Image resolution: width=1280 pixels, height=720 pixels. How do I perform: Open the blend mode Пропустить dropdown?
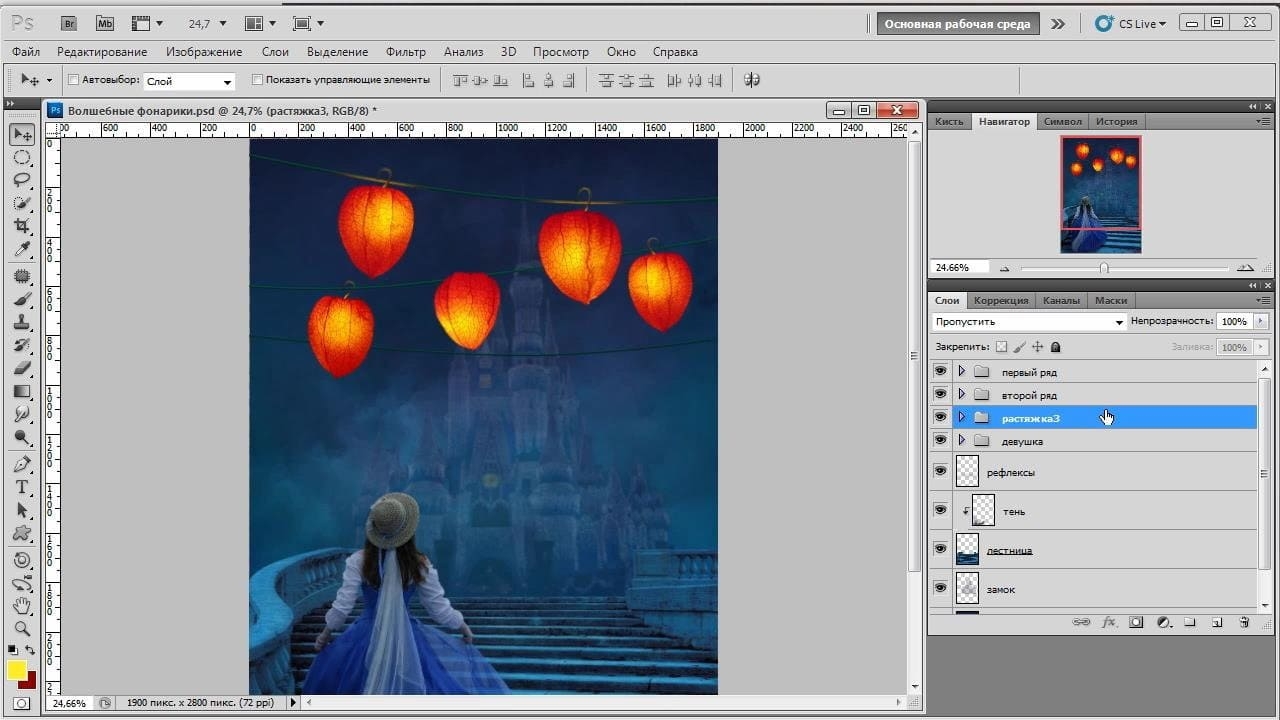(x=1029, y=322)
